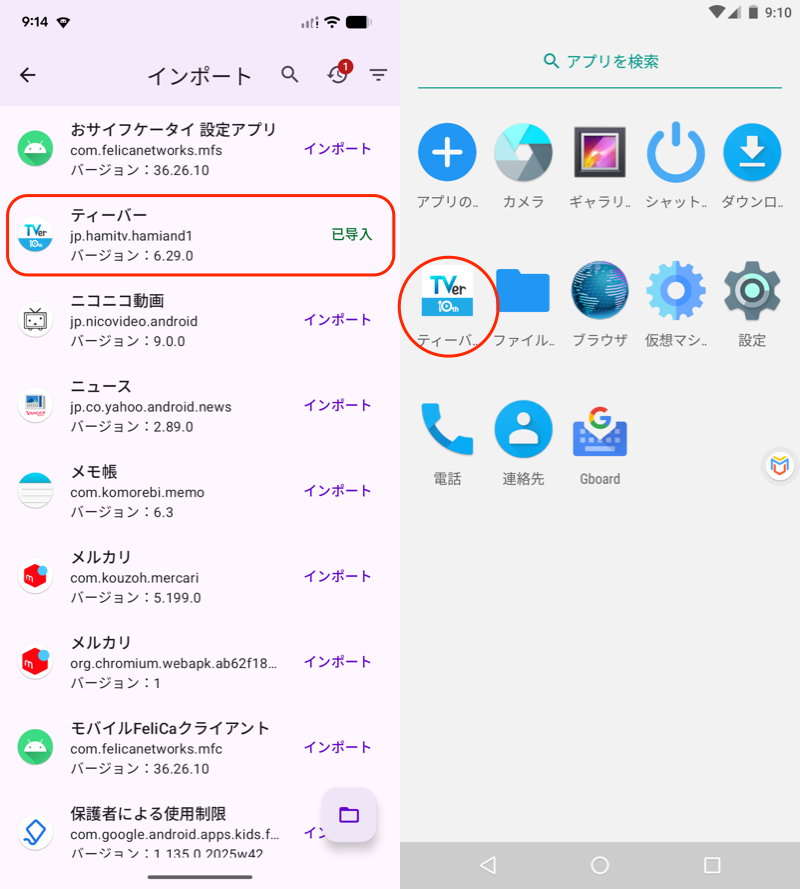Tap the メモ帳 app icon

[x=35, y=491]
